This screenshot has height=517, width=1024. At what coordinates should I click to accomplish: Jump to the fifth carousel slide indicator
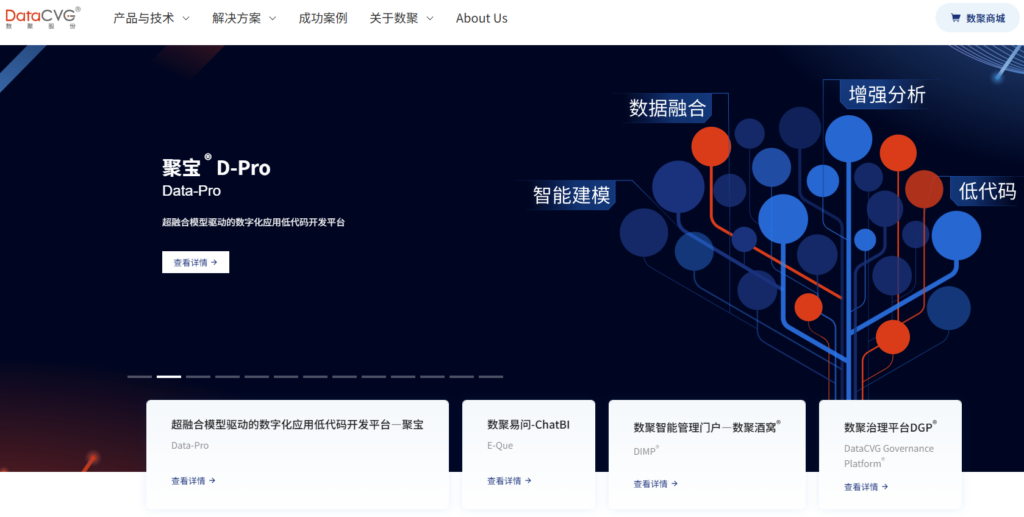(257, 377)
